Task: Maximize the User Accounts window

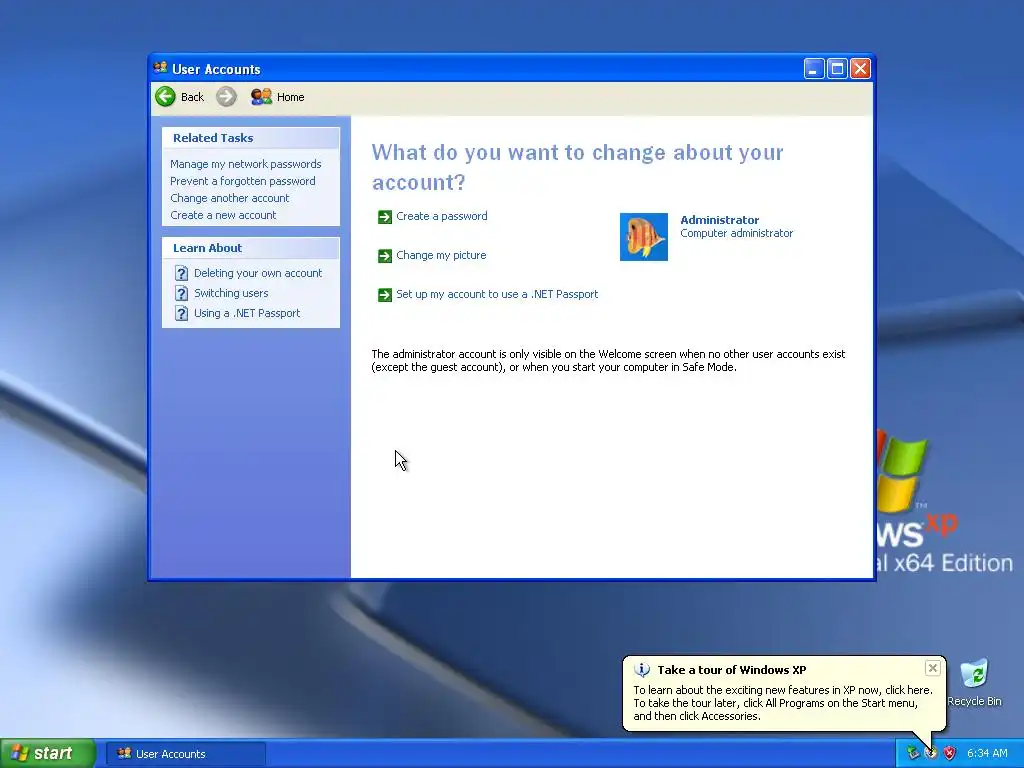Action: [x=837, y=69]
